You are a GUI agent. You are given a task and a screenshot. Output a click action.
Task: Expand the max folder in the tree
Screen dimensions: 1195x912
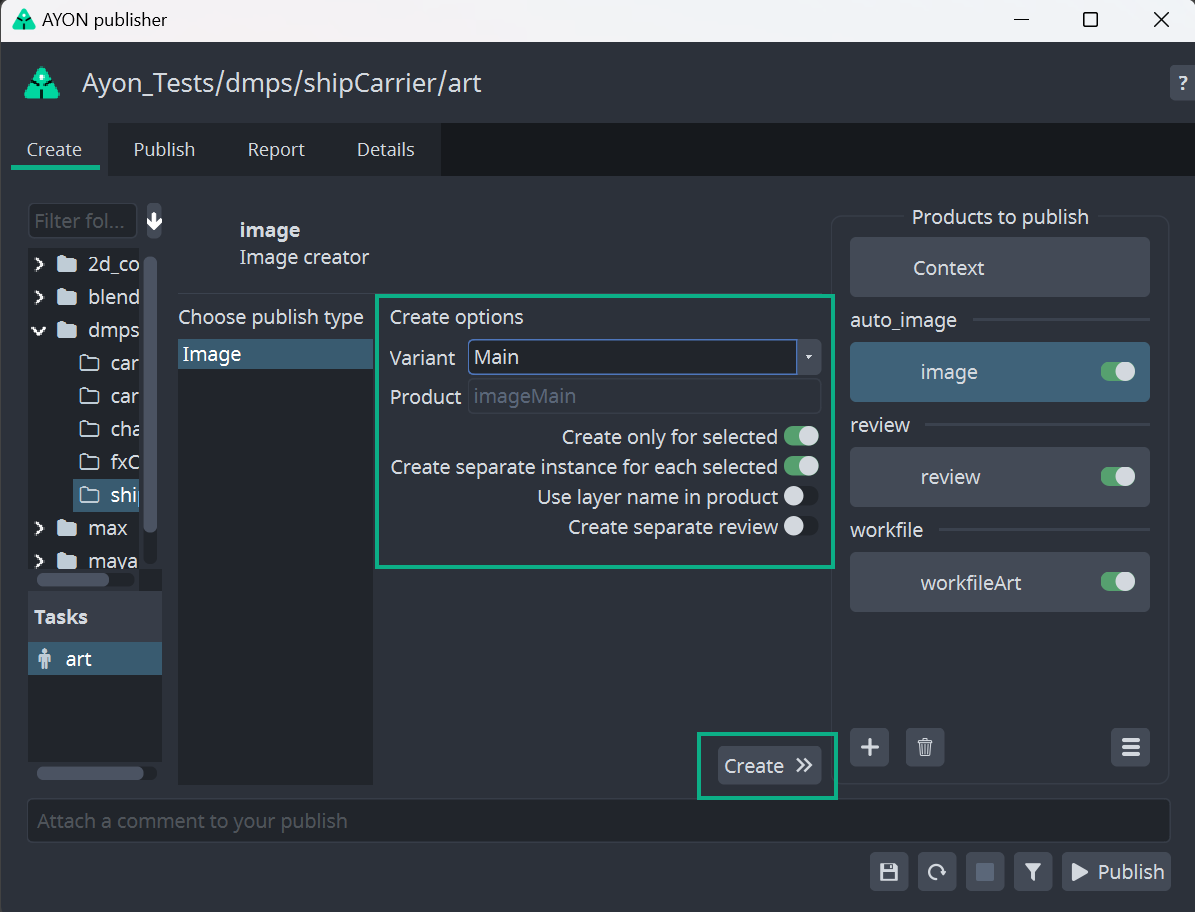point(39,527)
